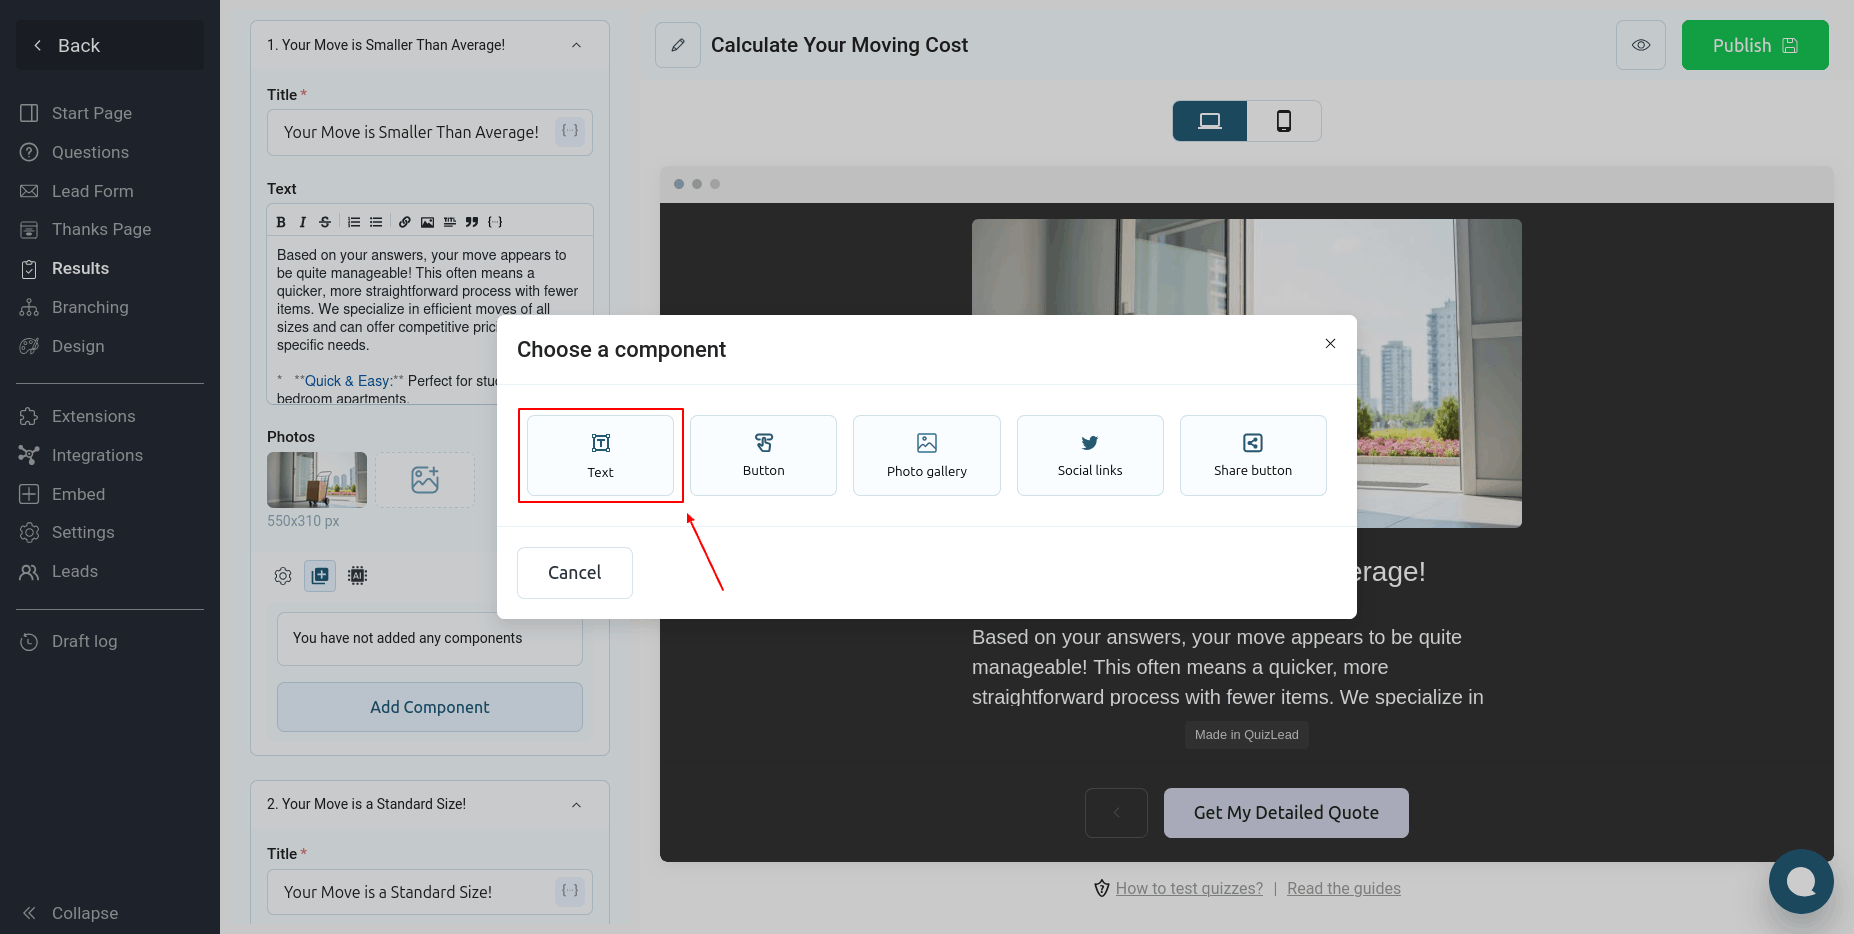The width and height of the screenshot is (1854, 934).
Task: Open result settings gear icon
Action: [283, 575]
